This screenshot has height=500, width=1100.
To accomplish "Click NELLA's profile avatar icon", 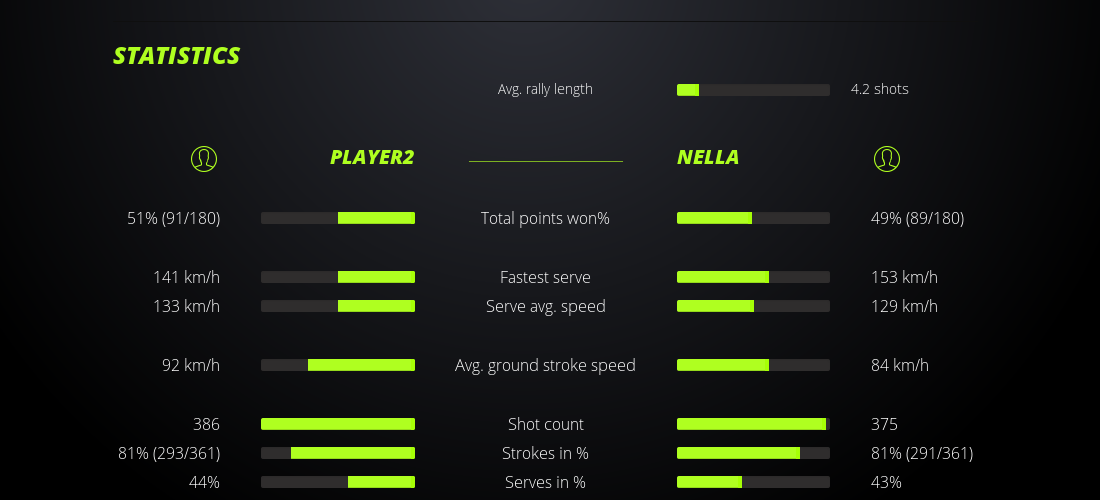I will (x=886, y=158).
